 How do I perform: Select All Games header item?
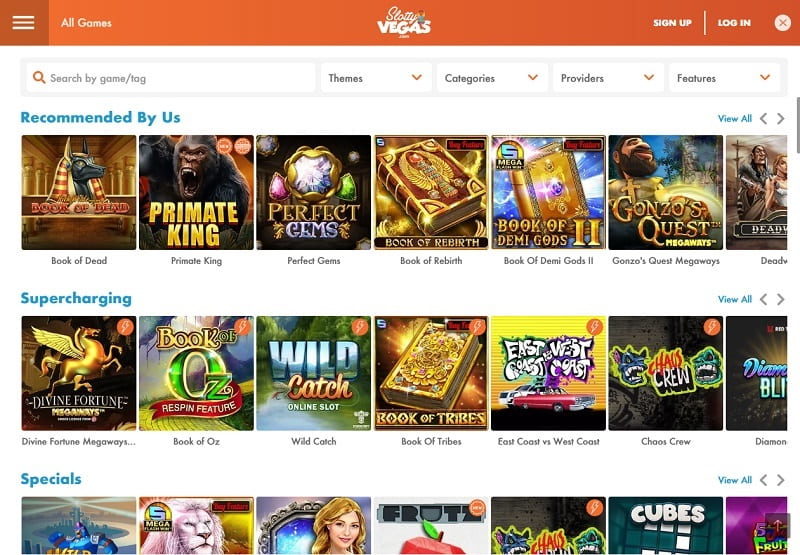[x=86, y=23]
